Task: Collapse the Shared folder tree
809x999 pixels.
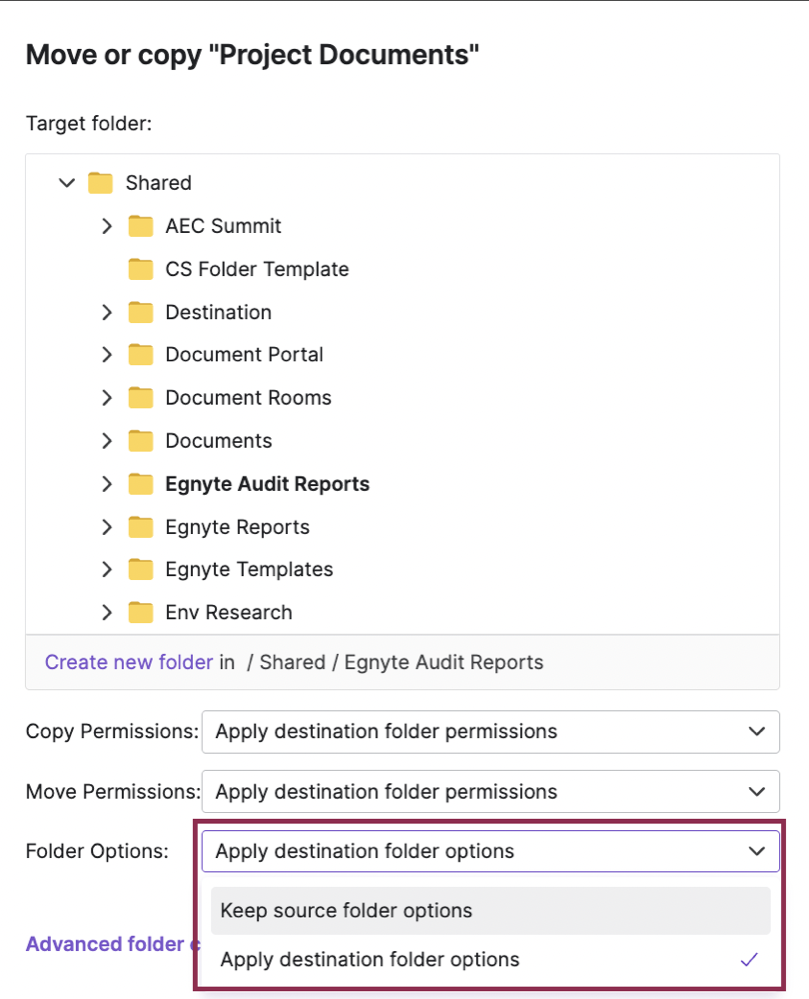Action: click(x=67, y=183)
